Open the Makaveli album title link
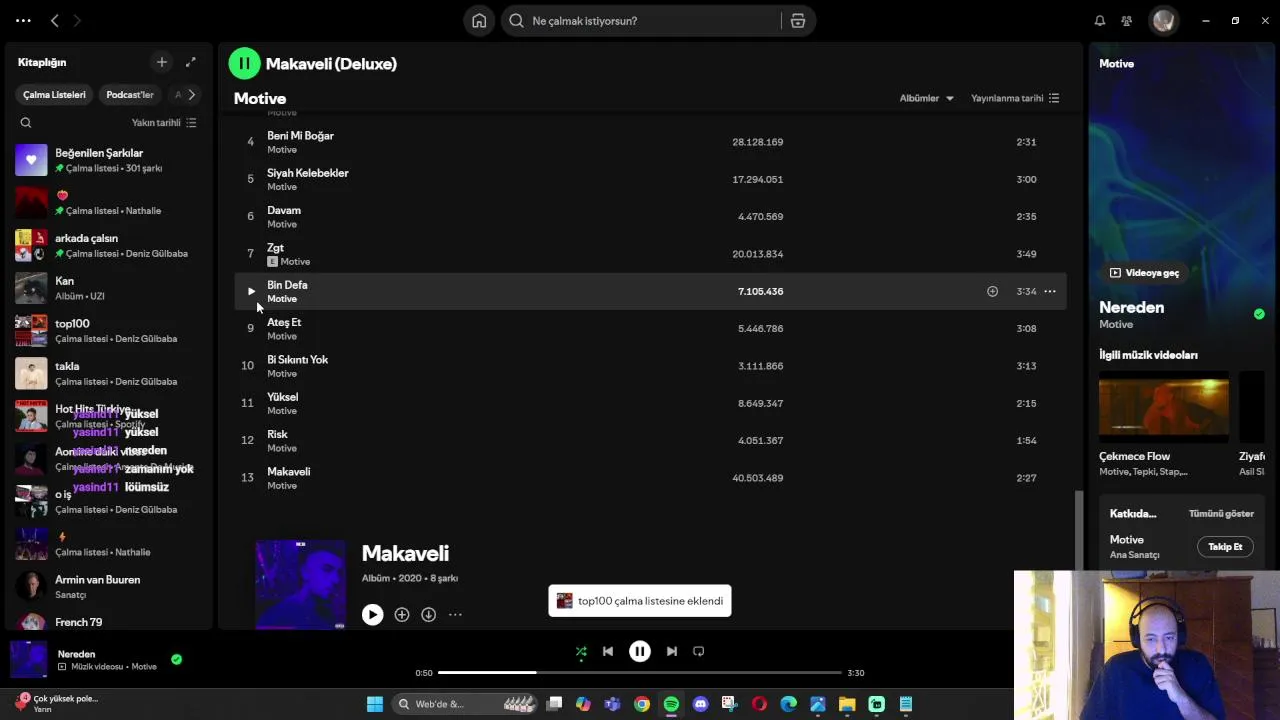The width and height of the screenshot is (1280, 720). (405, 554)
